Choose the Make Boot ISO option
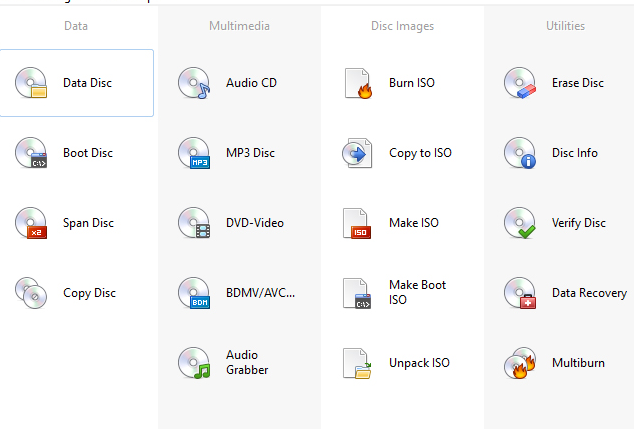This screenshot has height=429, width=634. tap(417, 292)
